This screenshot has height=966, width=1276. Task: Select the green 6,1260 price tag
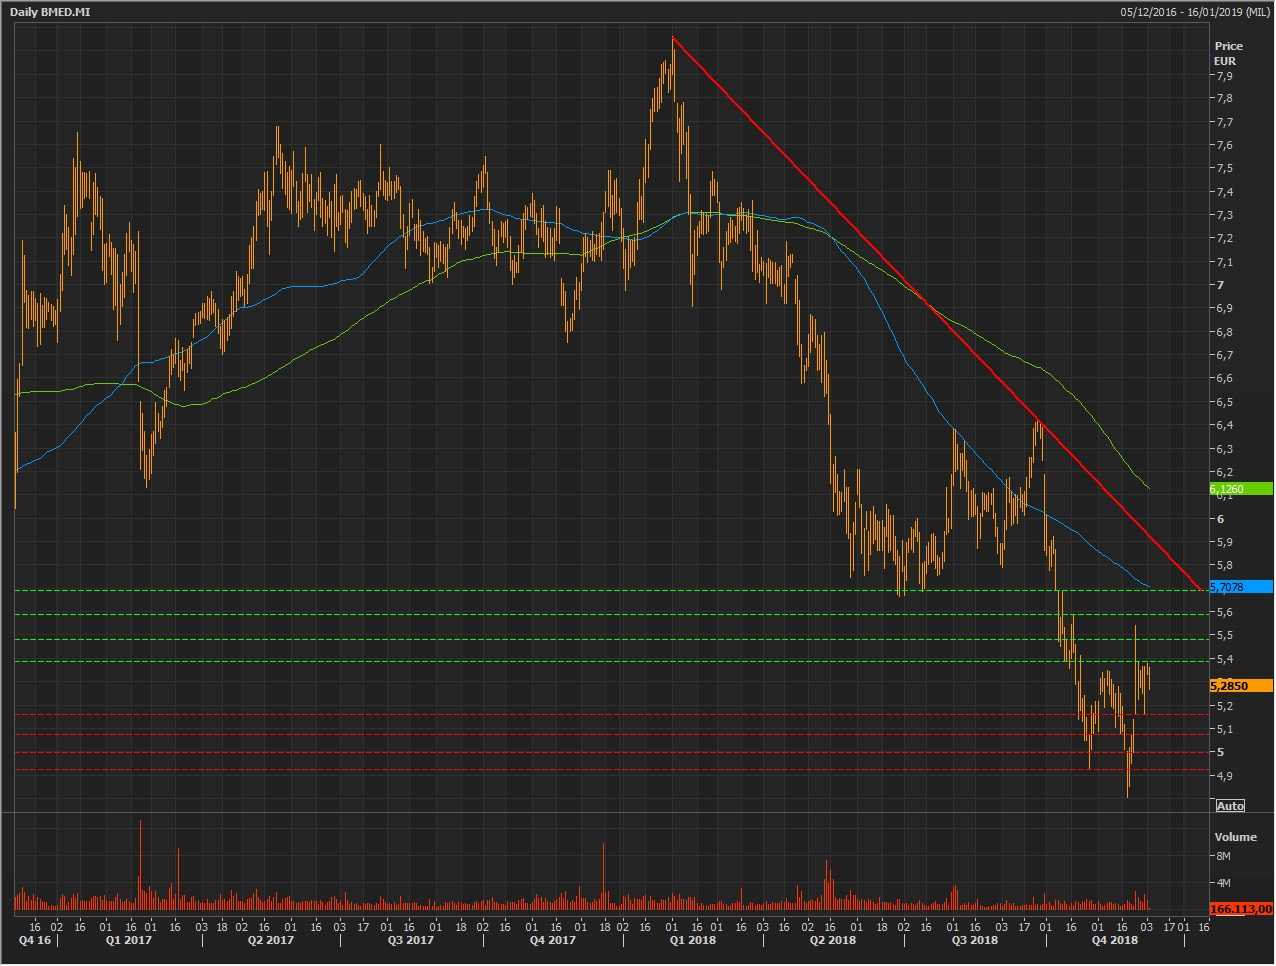point(1240,489)
